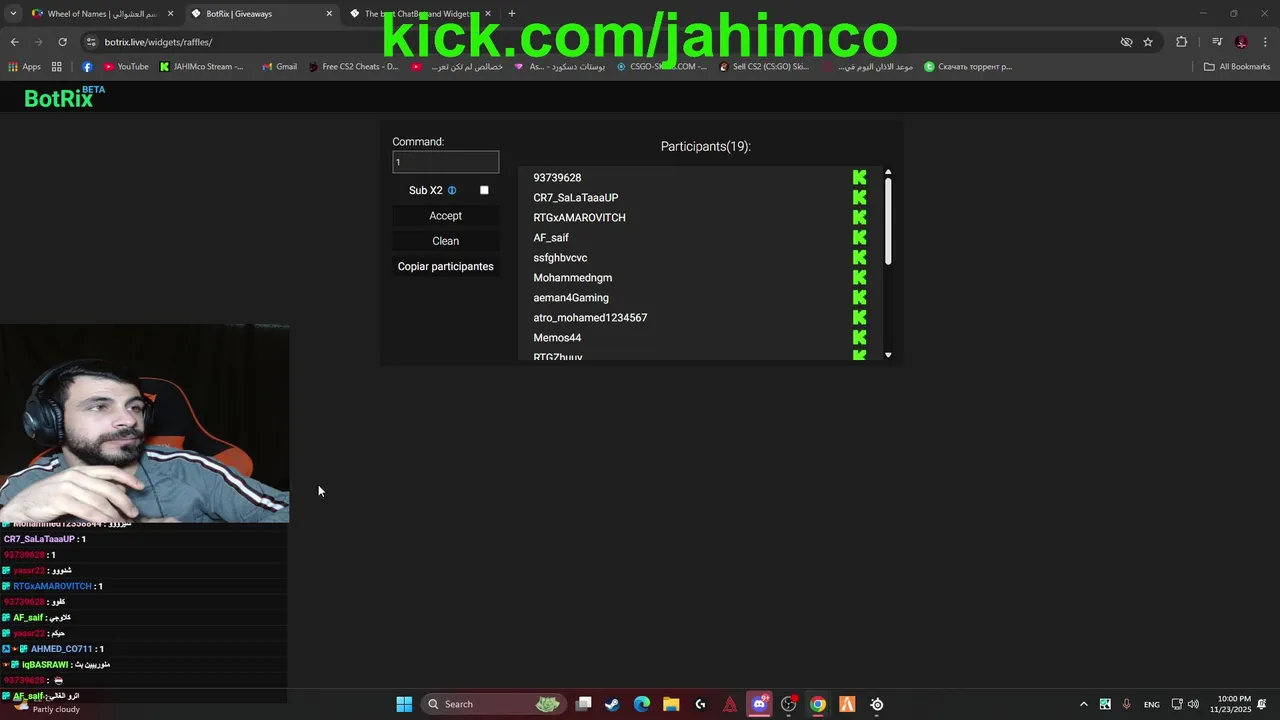The image size is (1280, 720).
Task: Click the Clean button
Action: pyautogui.click(x=445, y=241)
